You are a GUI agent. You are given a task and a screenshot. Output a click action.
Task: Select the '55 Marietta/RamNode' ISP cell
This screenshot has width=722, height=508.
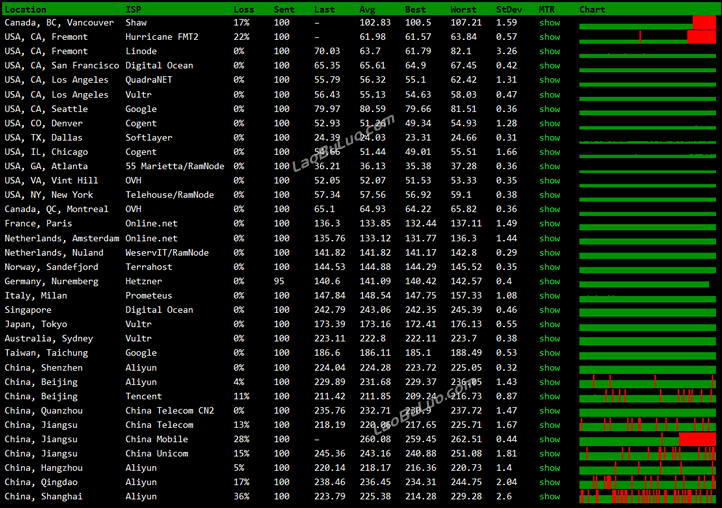point(175,166)
